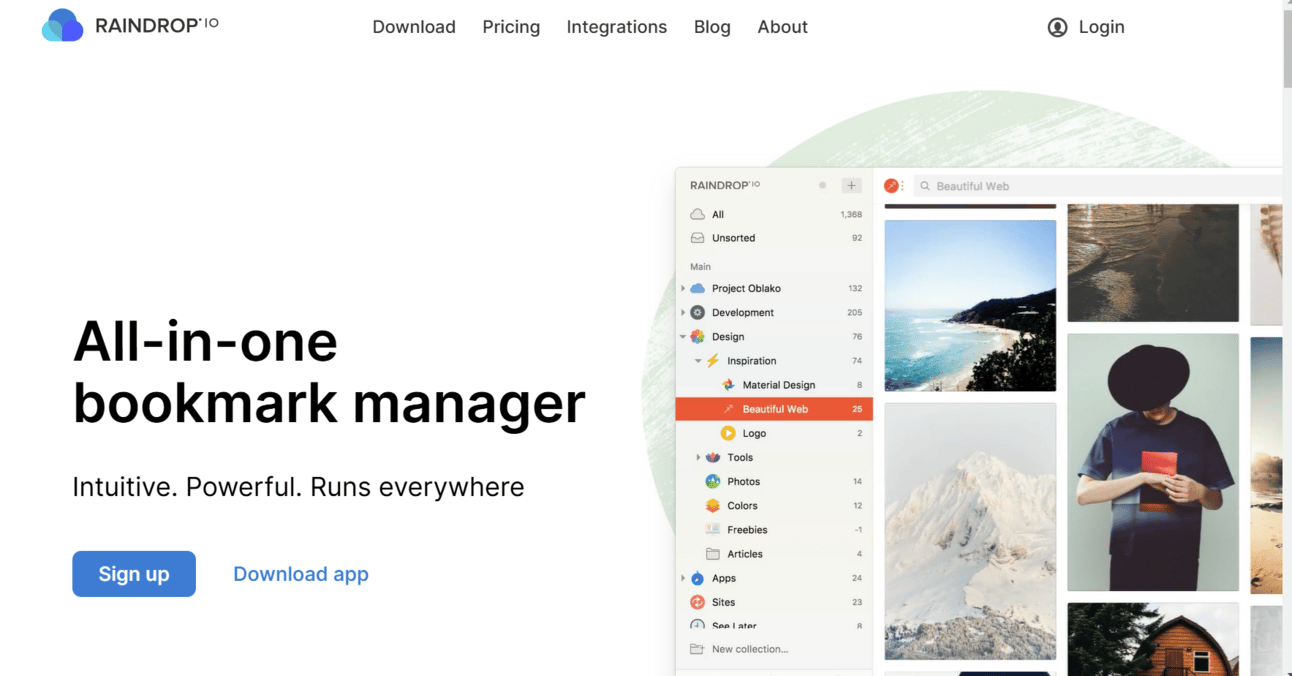This screenshot has height=676, width=1292.
Task: Click the "Sites" row label
Action: (x=723, y=602)
